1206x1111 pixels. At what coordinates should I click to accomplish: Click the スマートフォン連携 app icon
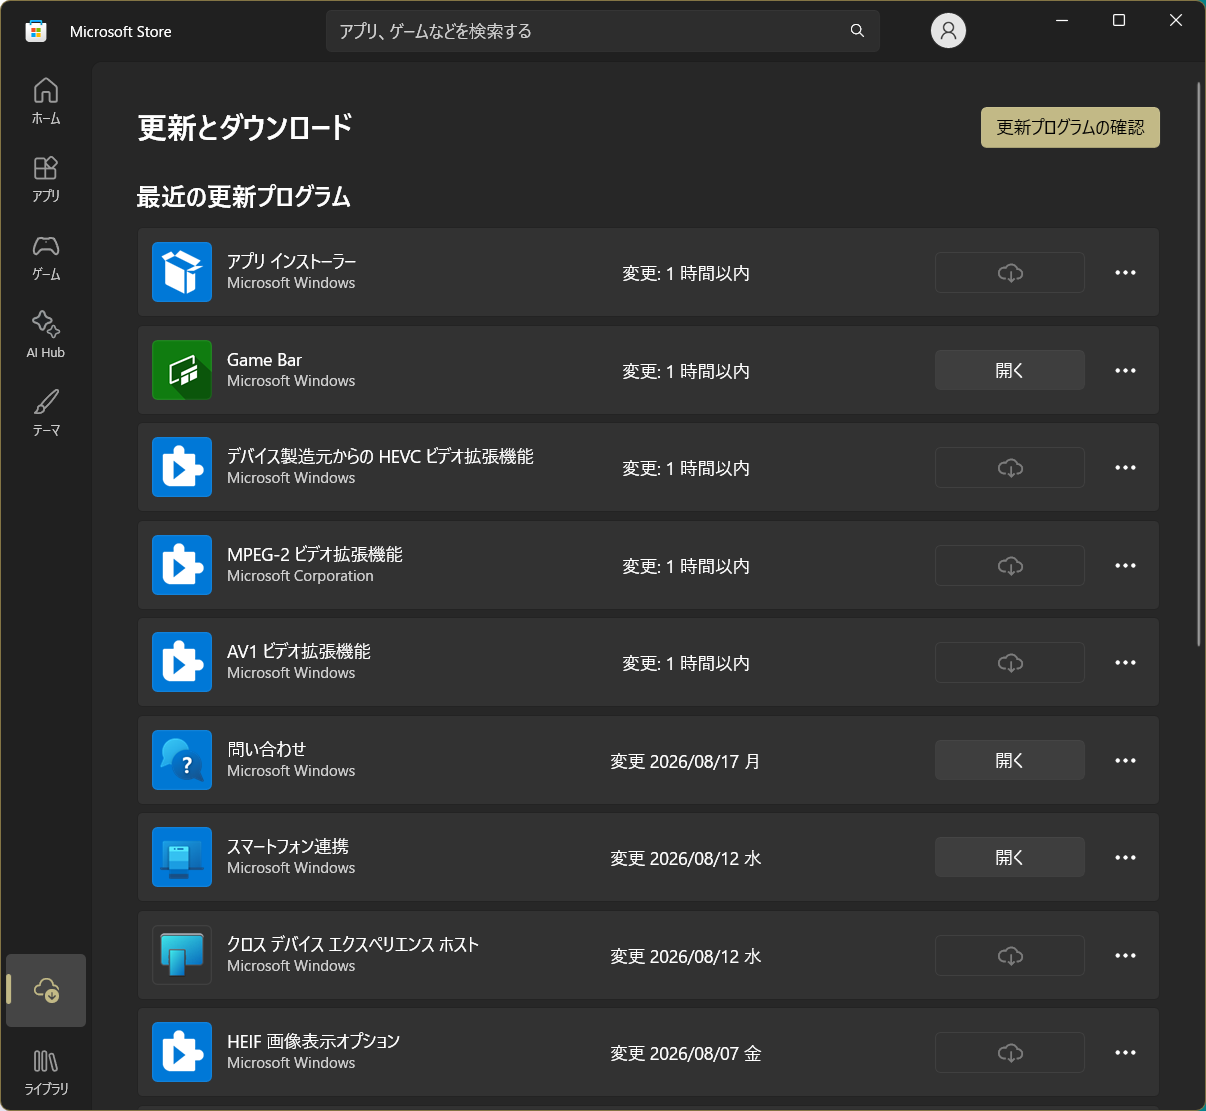(x=182, y=857)
